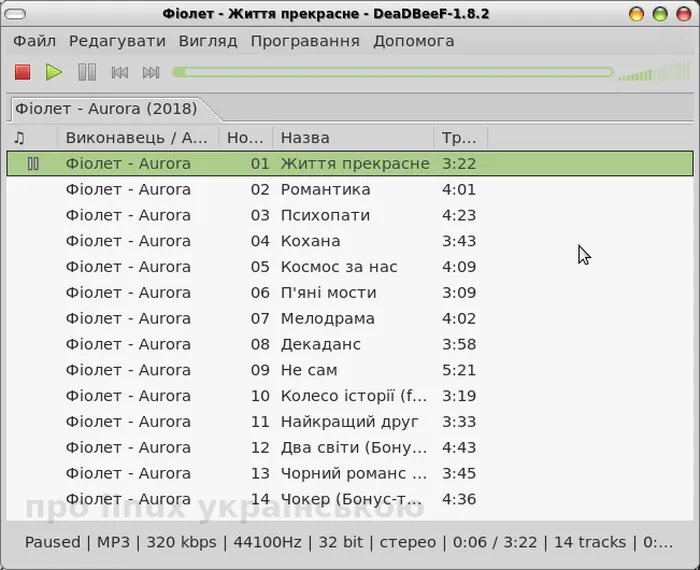Sort by duration column header
The height and width of the screenshot is (570, 700).
(461, 137)
